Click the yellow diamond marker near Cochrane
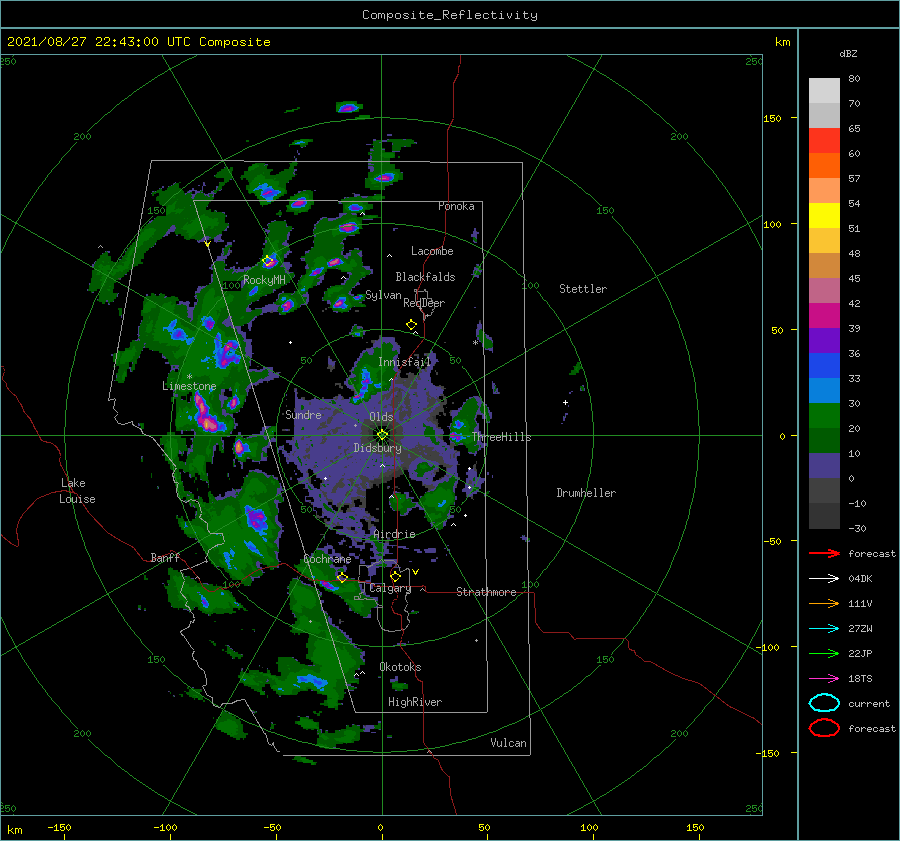 tap(342, 577)
